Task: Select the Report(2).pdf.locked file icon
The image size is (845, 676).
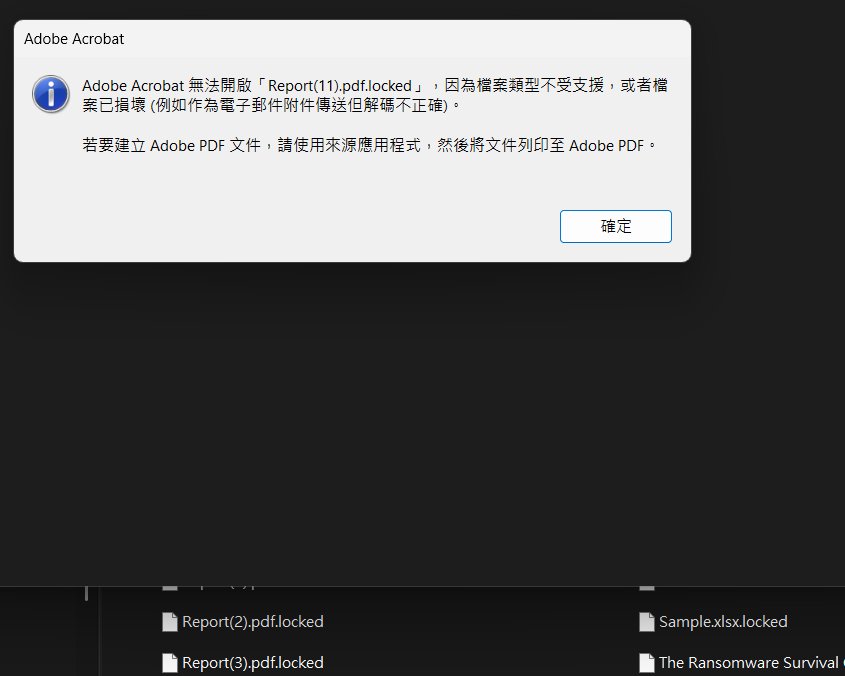Action: (x=170, y=622)
